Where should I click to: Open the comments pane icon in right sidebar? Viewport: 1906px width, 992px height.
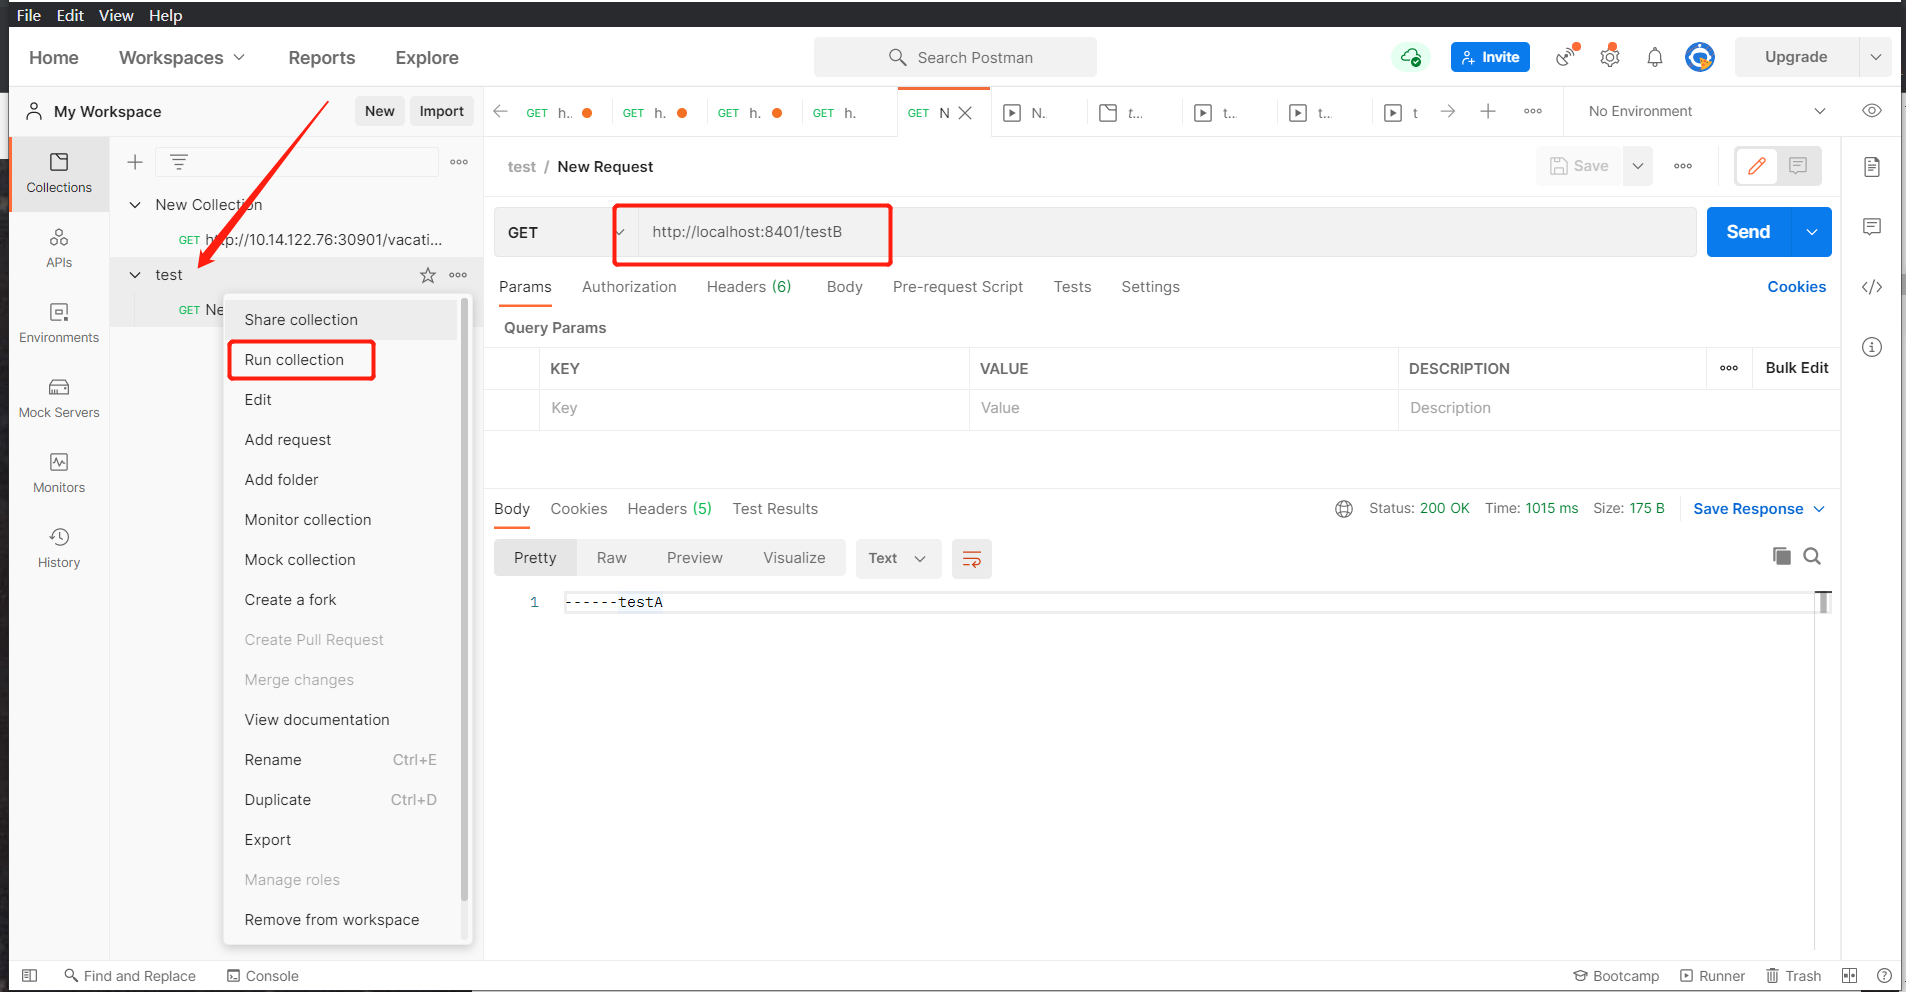click(1872, 227)
